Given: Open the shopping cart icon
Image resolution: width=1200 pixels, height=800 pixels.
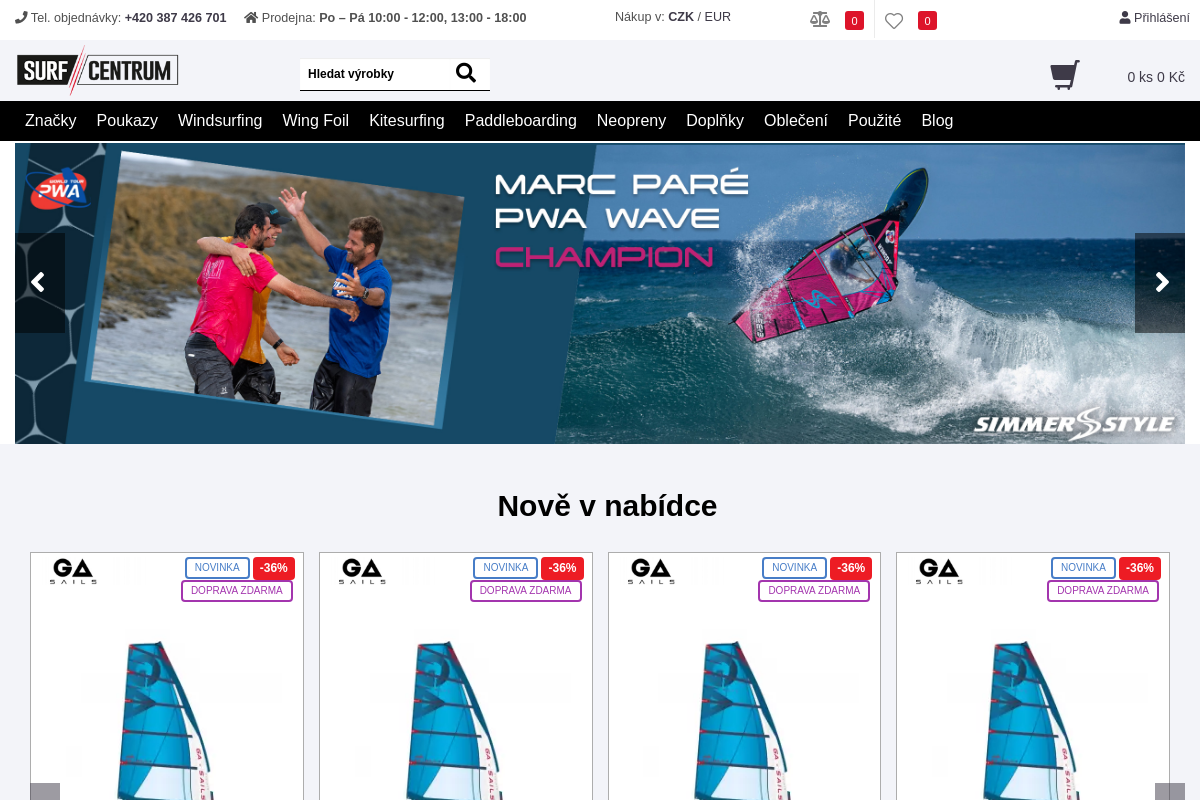Looking at the screenshot, I should (x=1065, y=75).
